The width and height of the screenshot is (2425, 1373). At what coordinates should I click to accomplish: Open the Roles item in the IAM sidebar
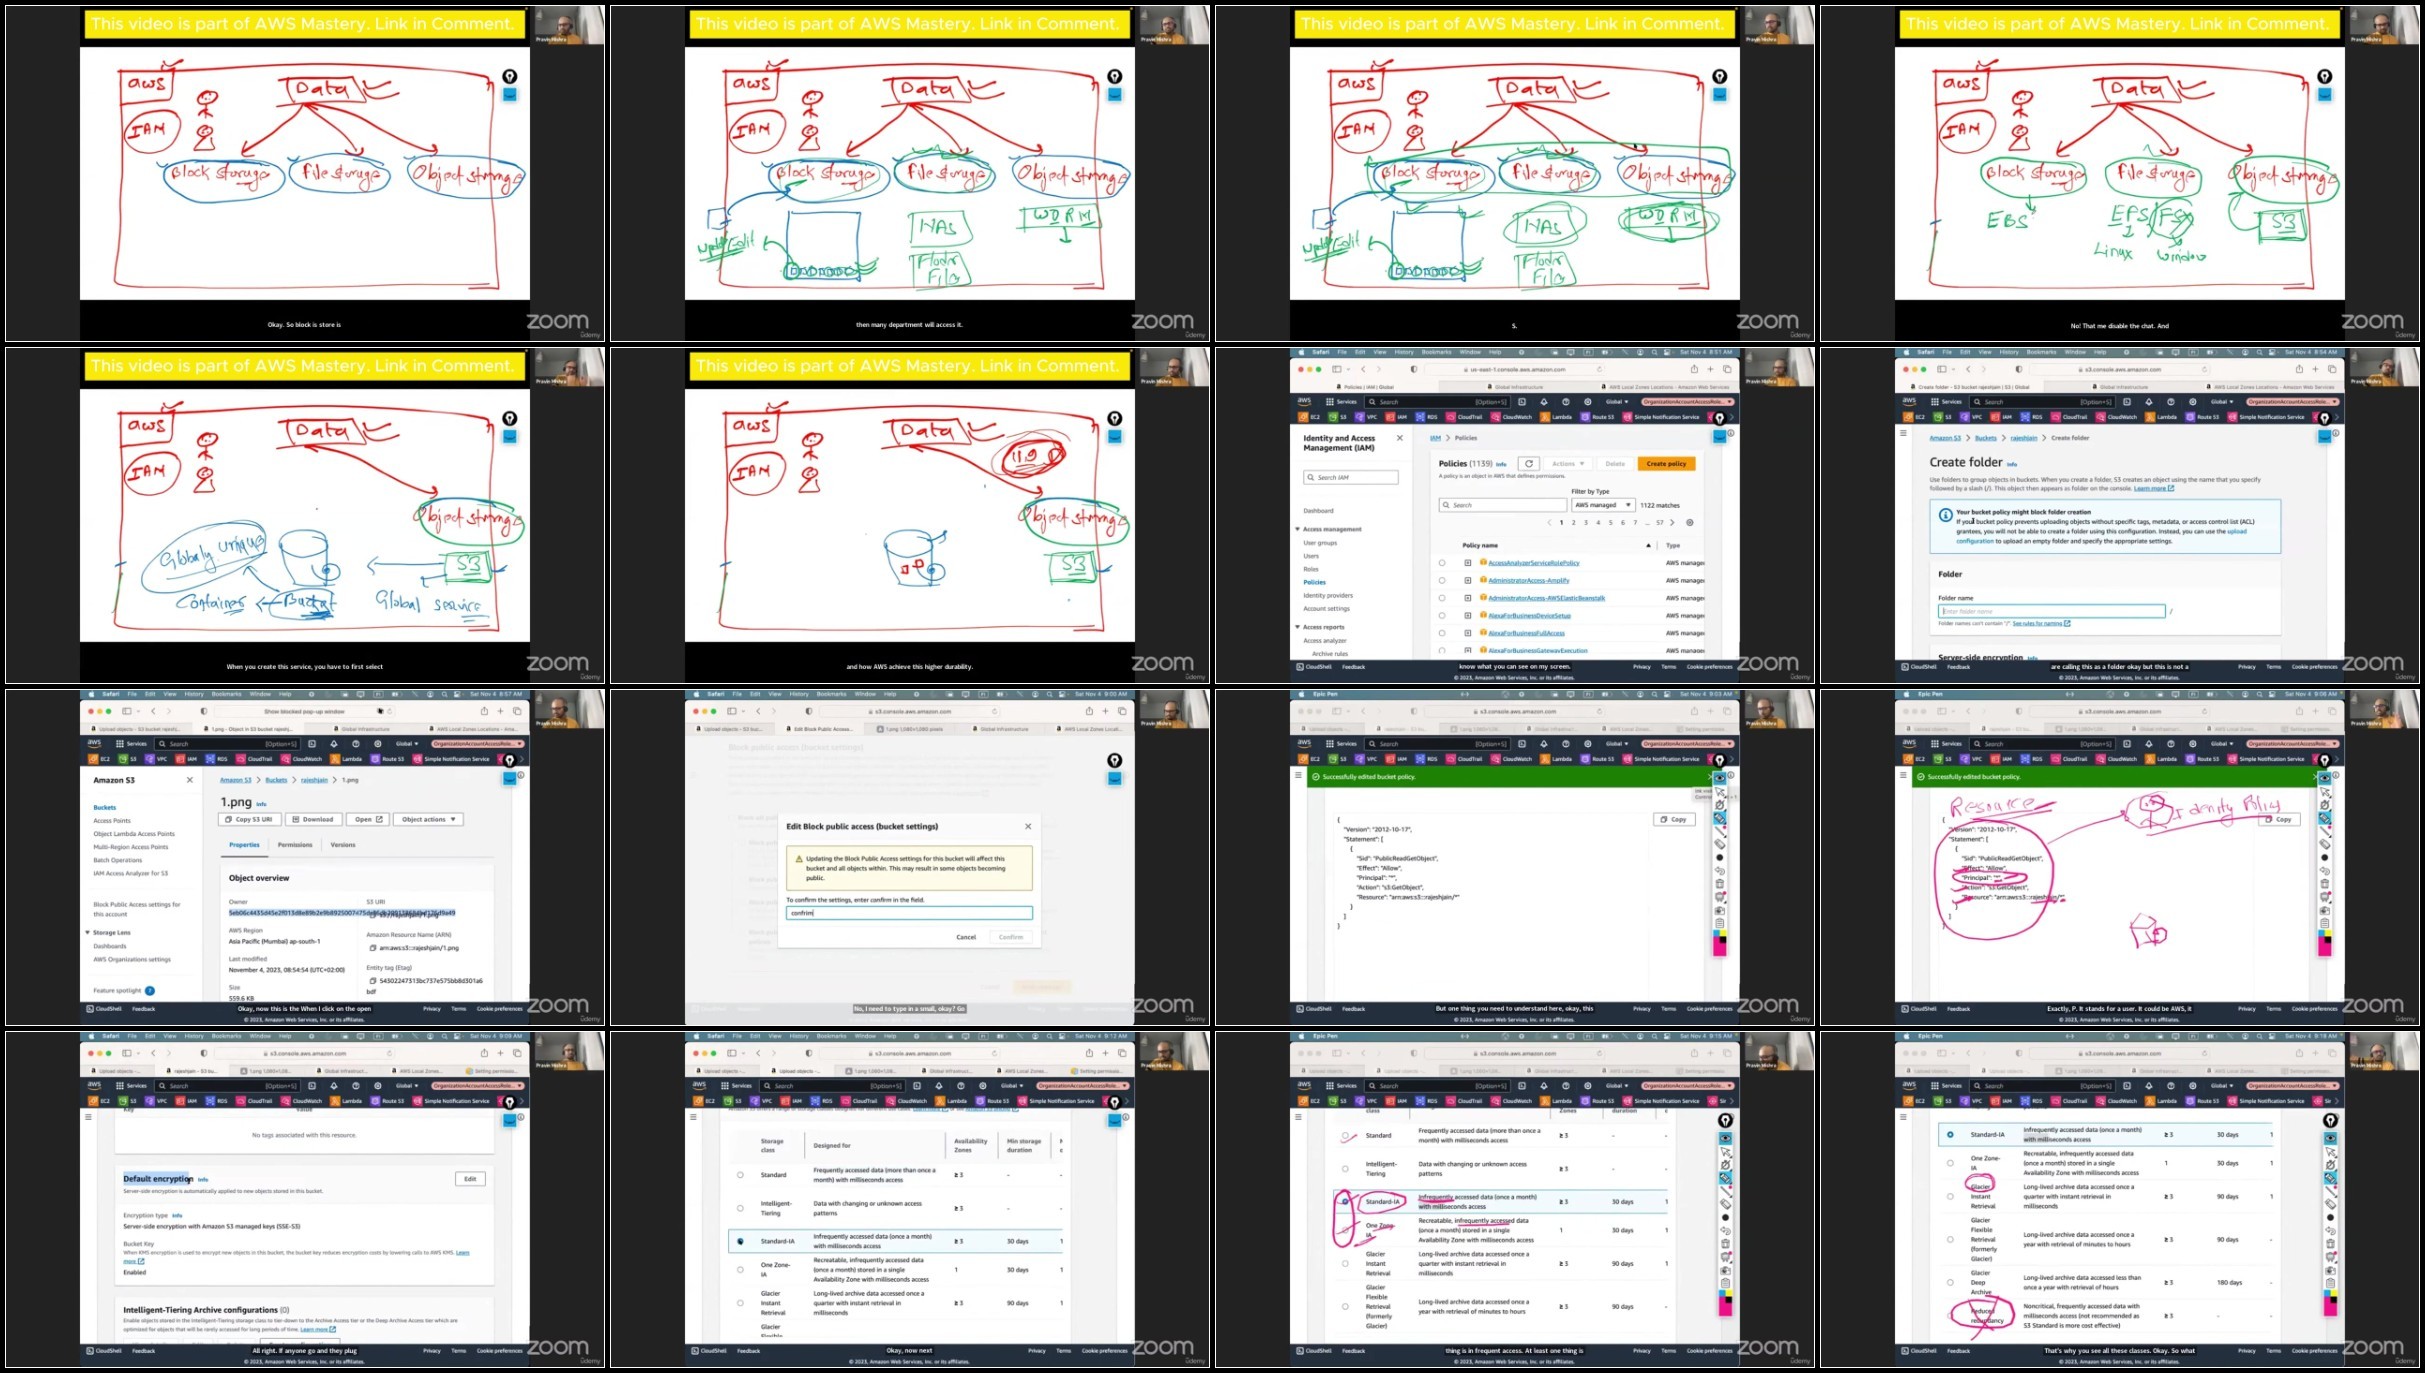click(1311, 569)
